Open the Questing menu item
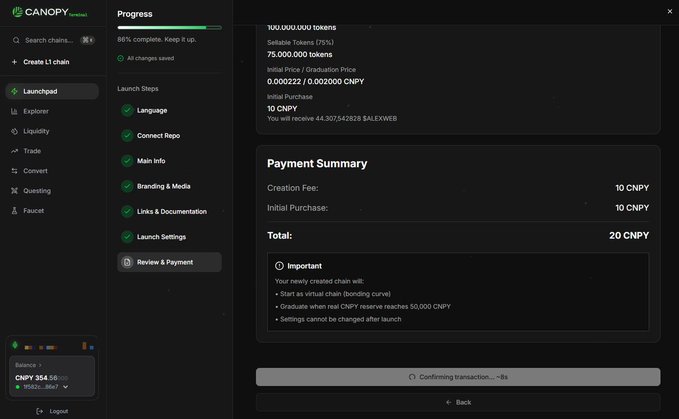This screenshot has width=679, height=419. pyautogui.click(x=52, y=190)
